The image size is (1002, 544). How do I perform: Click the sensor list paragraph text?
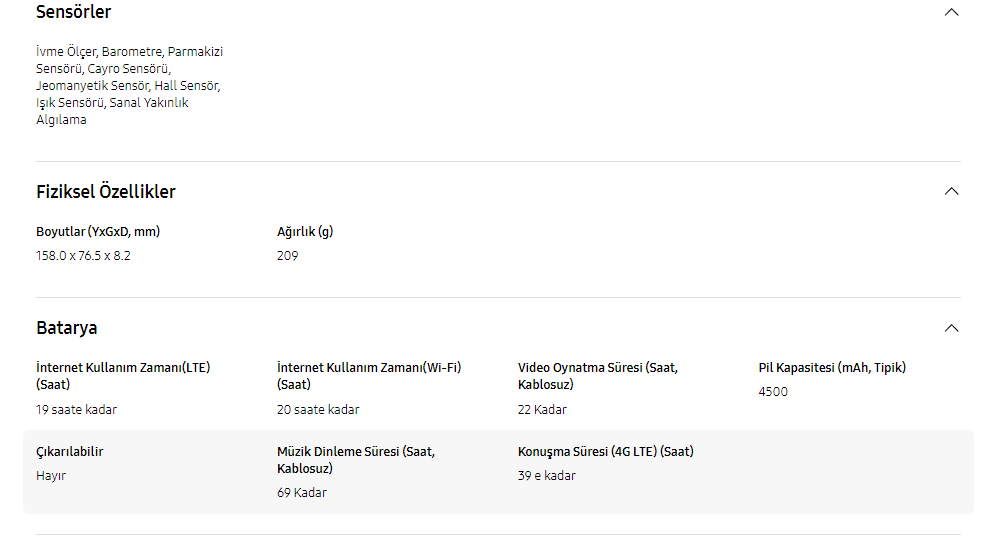(128, 85)
